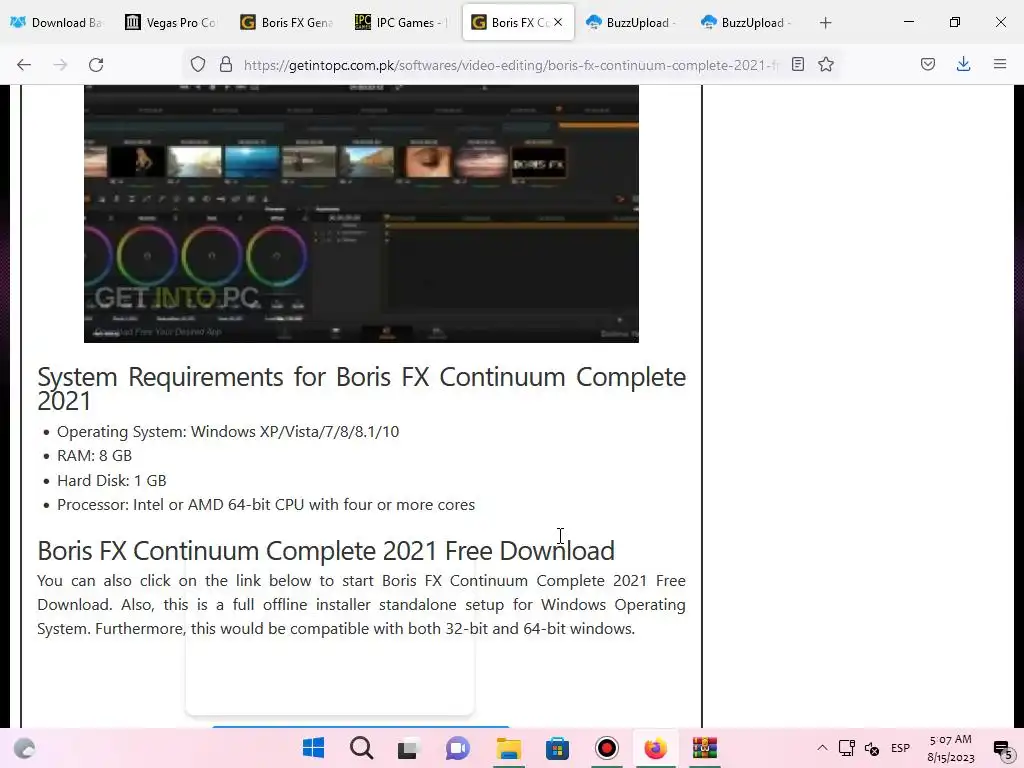Click the Free Download heading

point(326,551)
